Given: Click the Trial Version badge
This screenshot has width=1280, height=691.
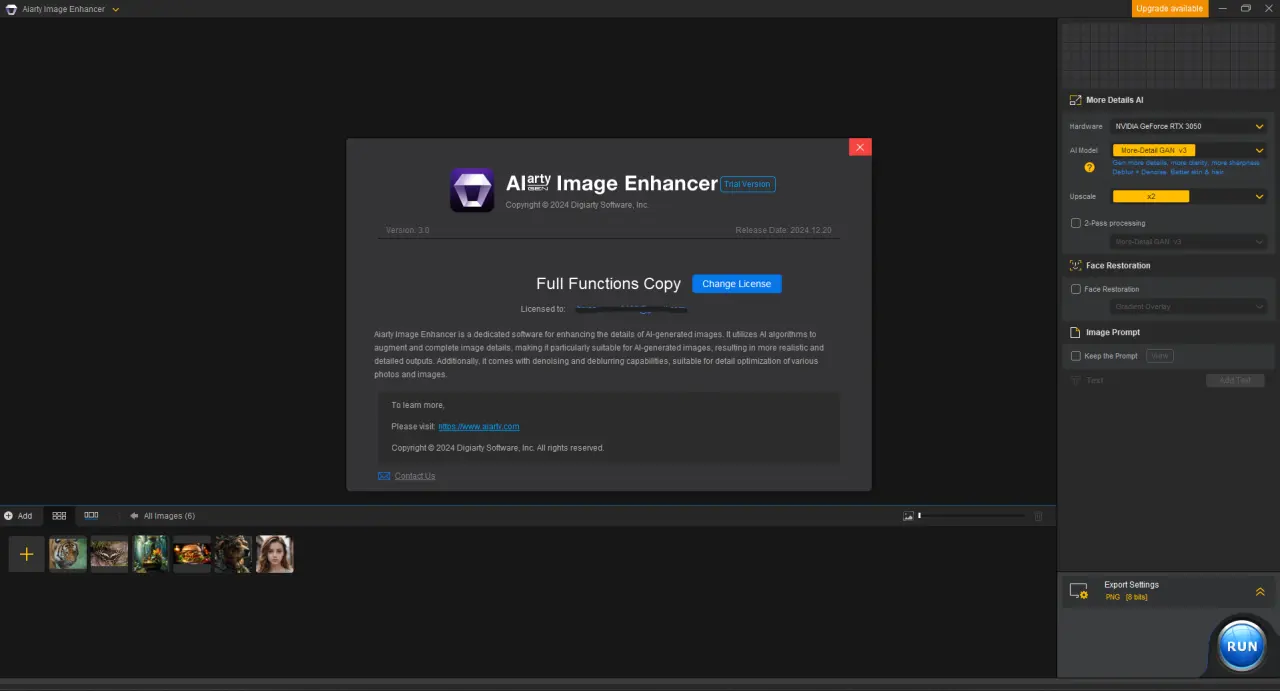Looking at the screenshot, I should [x=748, y=184].
